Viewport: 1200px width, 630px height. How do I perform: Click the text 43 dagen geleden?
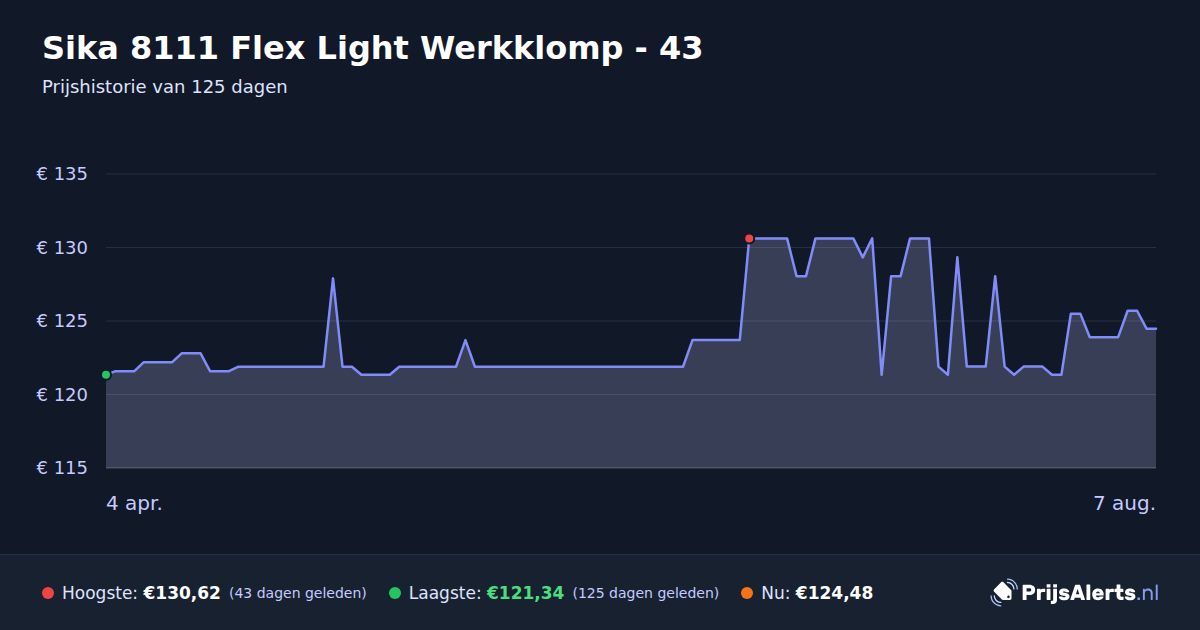coord(298,593)
